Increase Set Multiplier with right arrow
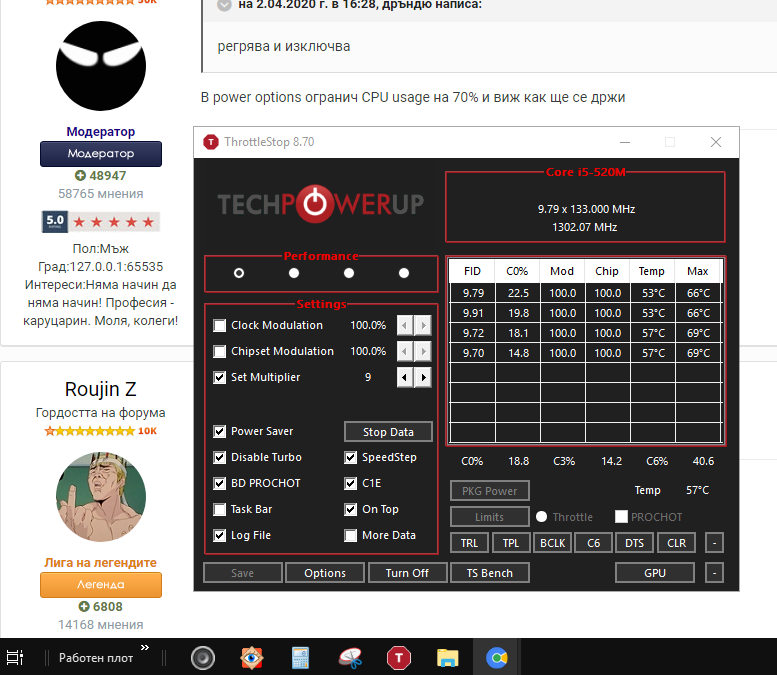Image resolution: width=777 pixels, height=675 pixels. (423, 378)
